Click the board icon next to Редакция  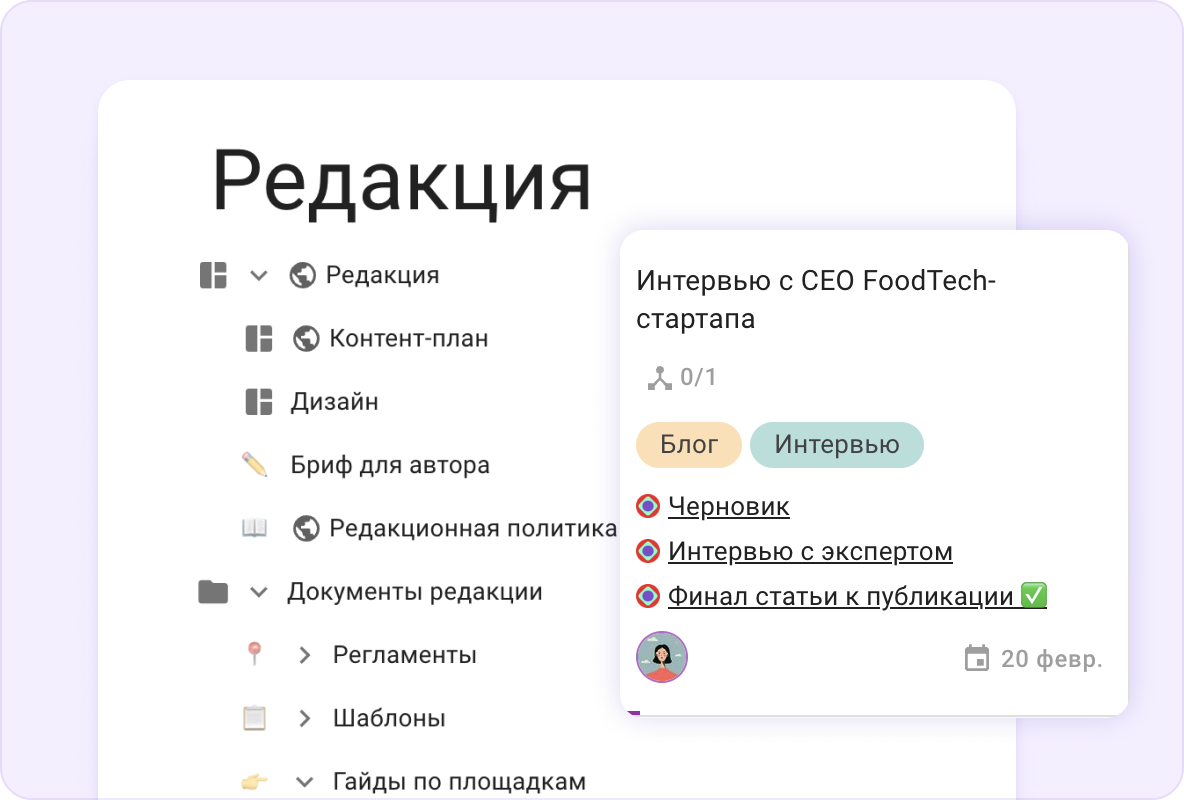click(213, 275)
